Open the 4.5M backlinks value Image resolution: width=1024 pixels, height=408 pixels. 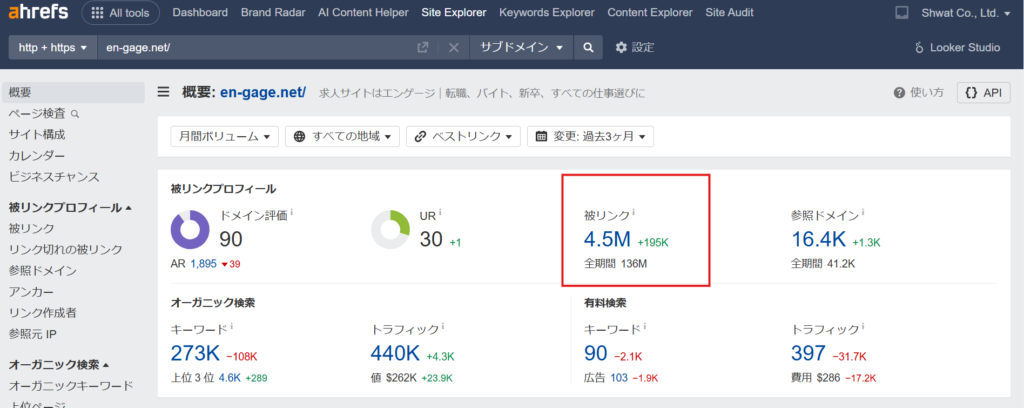pos(607,240)
